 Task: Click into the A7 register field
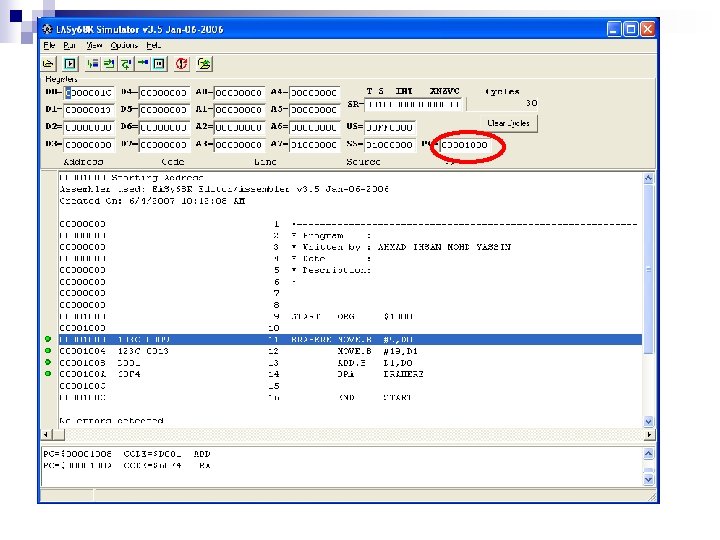click(315, 145)
